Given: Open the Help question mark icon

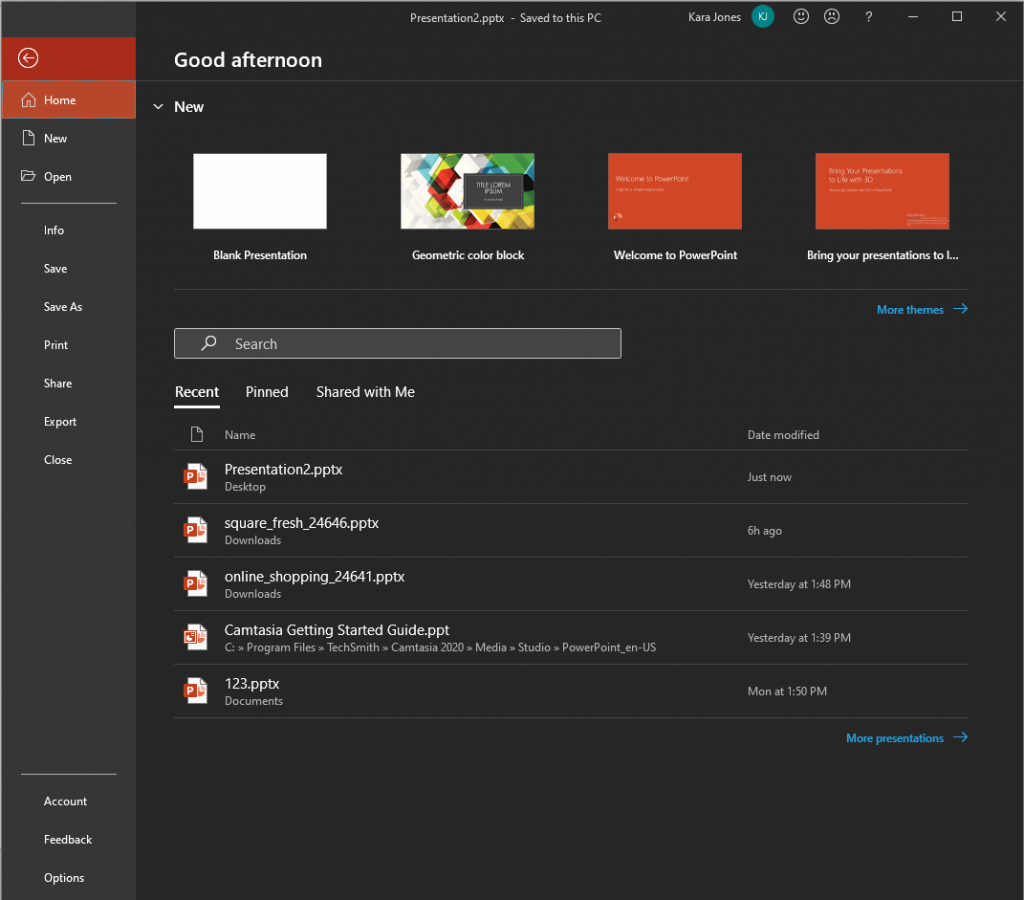Looking at the screenshot, I should 868,17.
